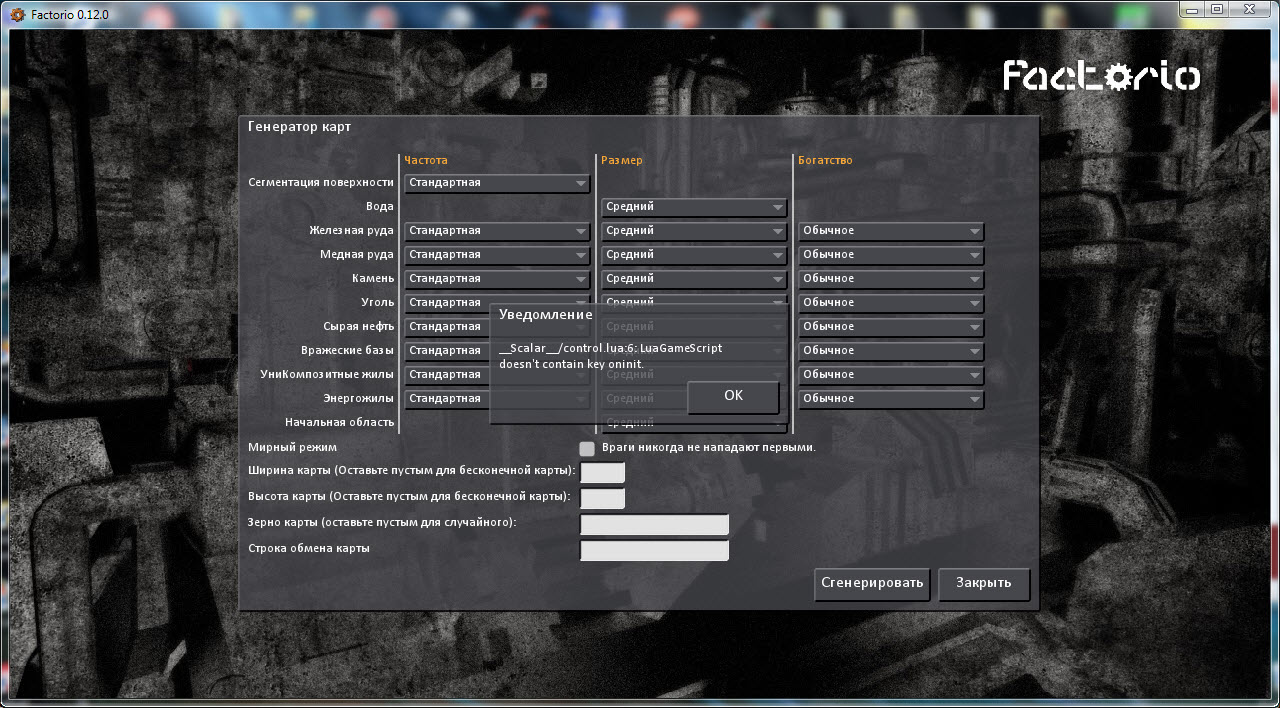This screenshot has width=1280, height=708.
Task: Toggle the Мирный режим checkbox
Action: (587, 448)
